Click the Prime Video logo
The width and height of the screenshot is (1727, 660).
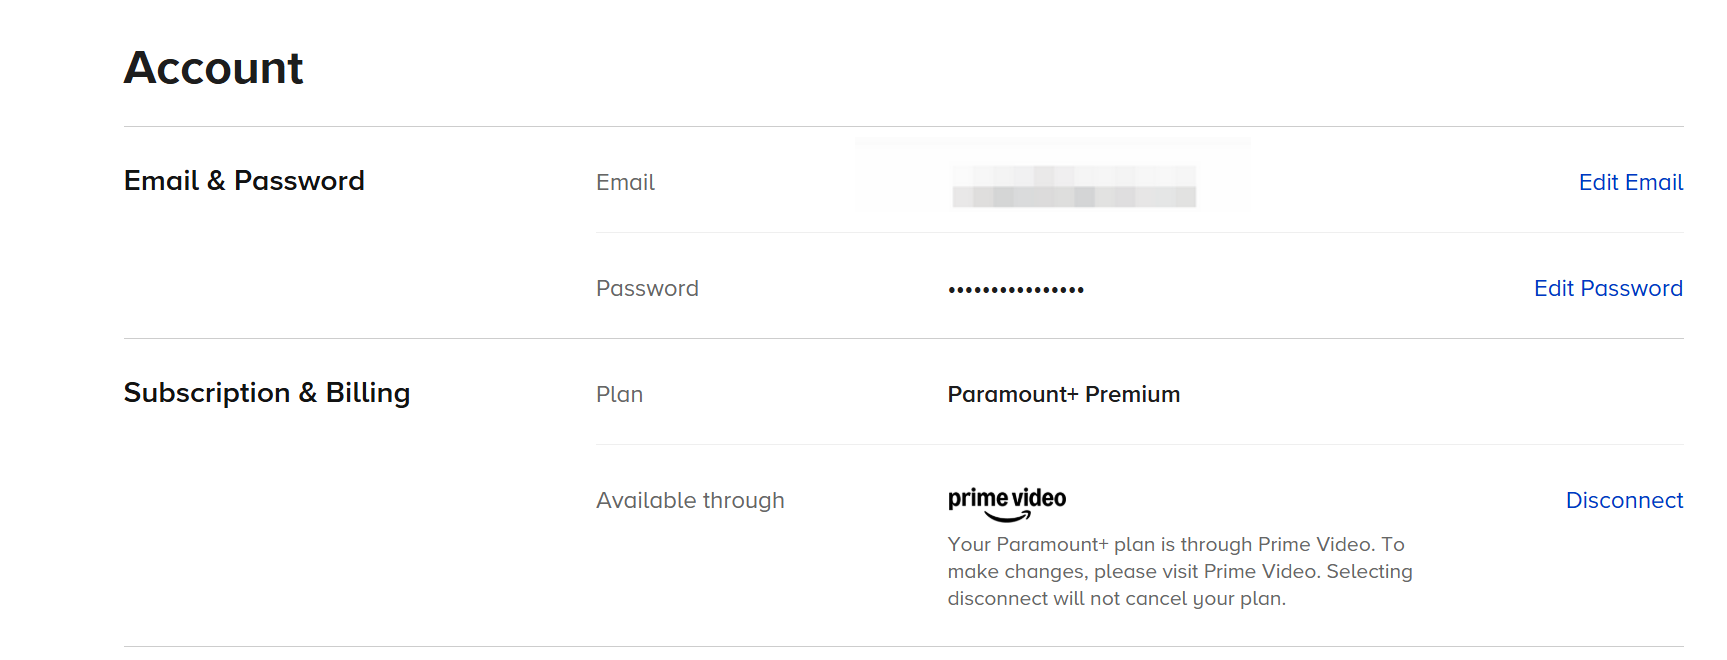click(x=1006, y=498)
